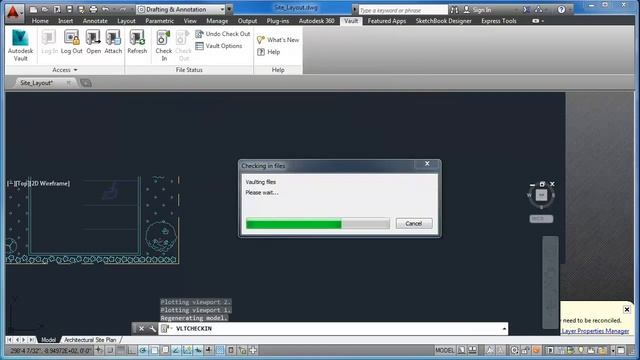Toggle Polar Tracking in status bar

click(x=143, y=350)
